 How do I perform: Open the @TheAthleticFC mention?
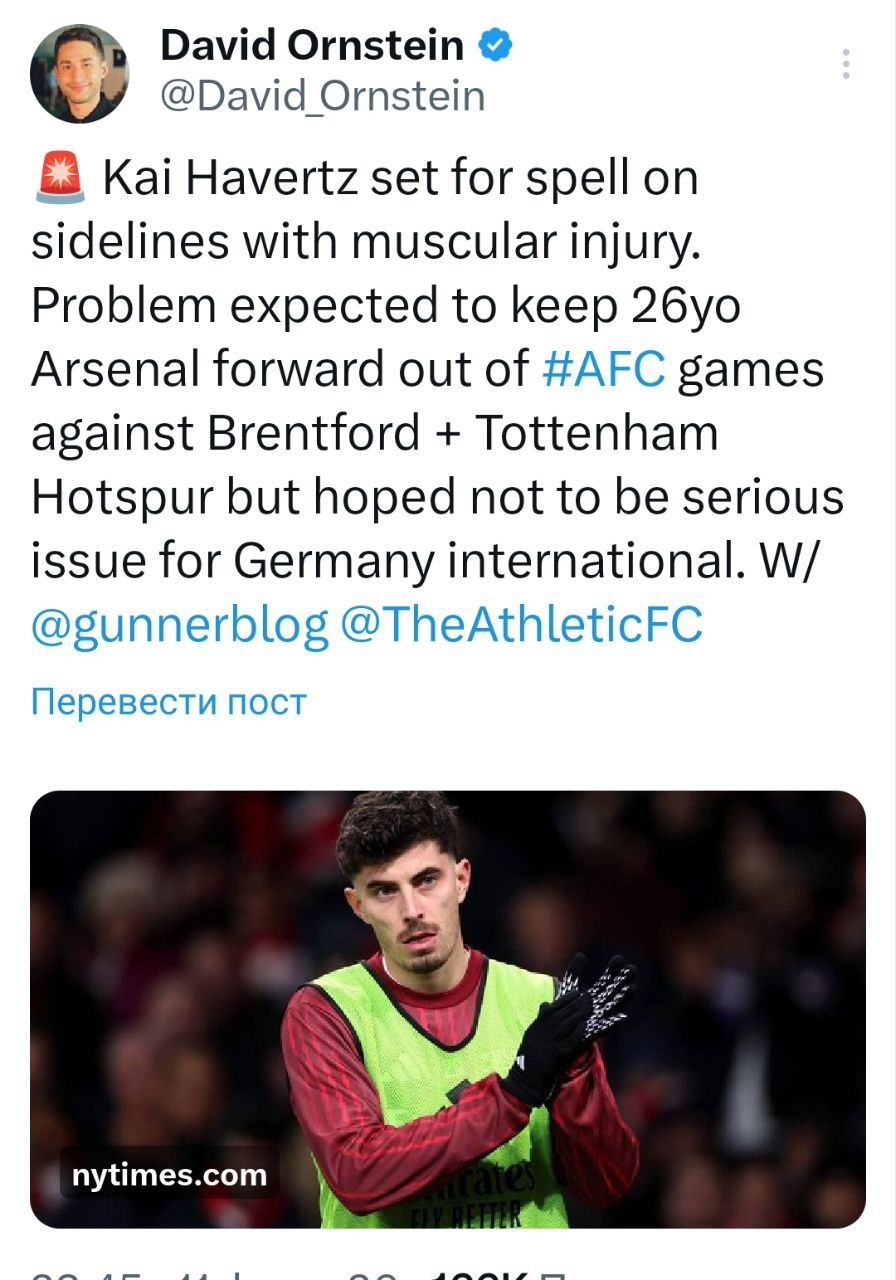point(521,626)
